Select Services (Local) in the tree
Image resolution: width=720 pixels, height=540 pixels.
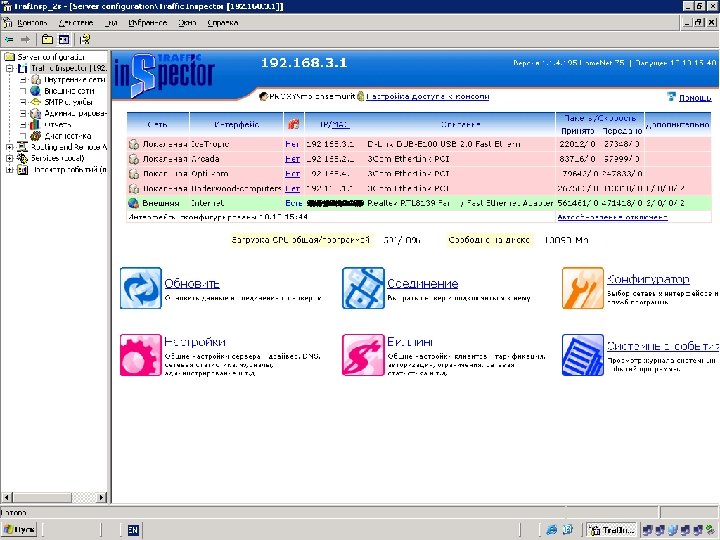pos(57,158)
